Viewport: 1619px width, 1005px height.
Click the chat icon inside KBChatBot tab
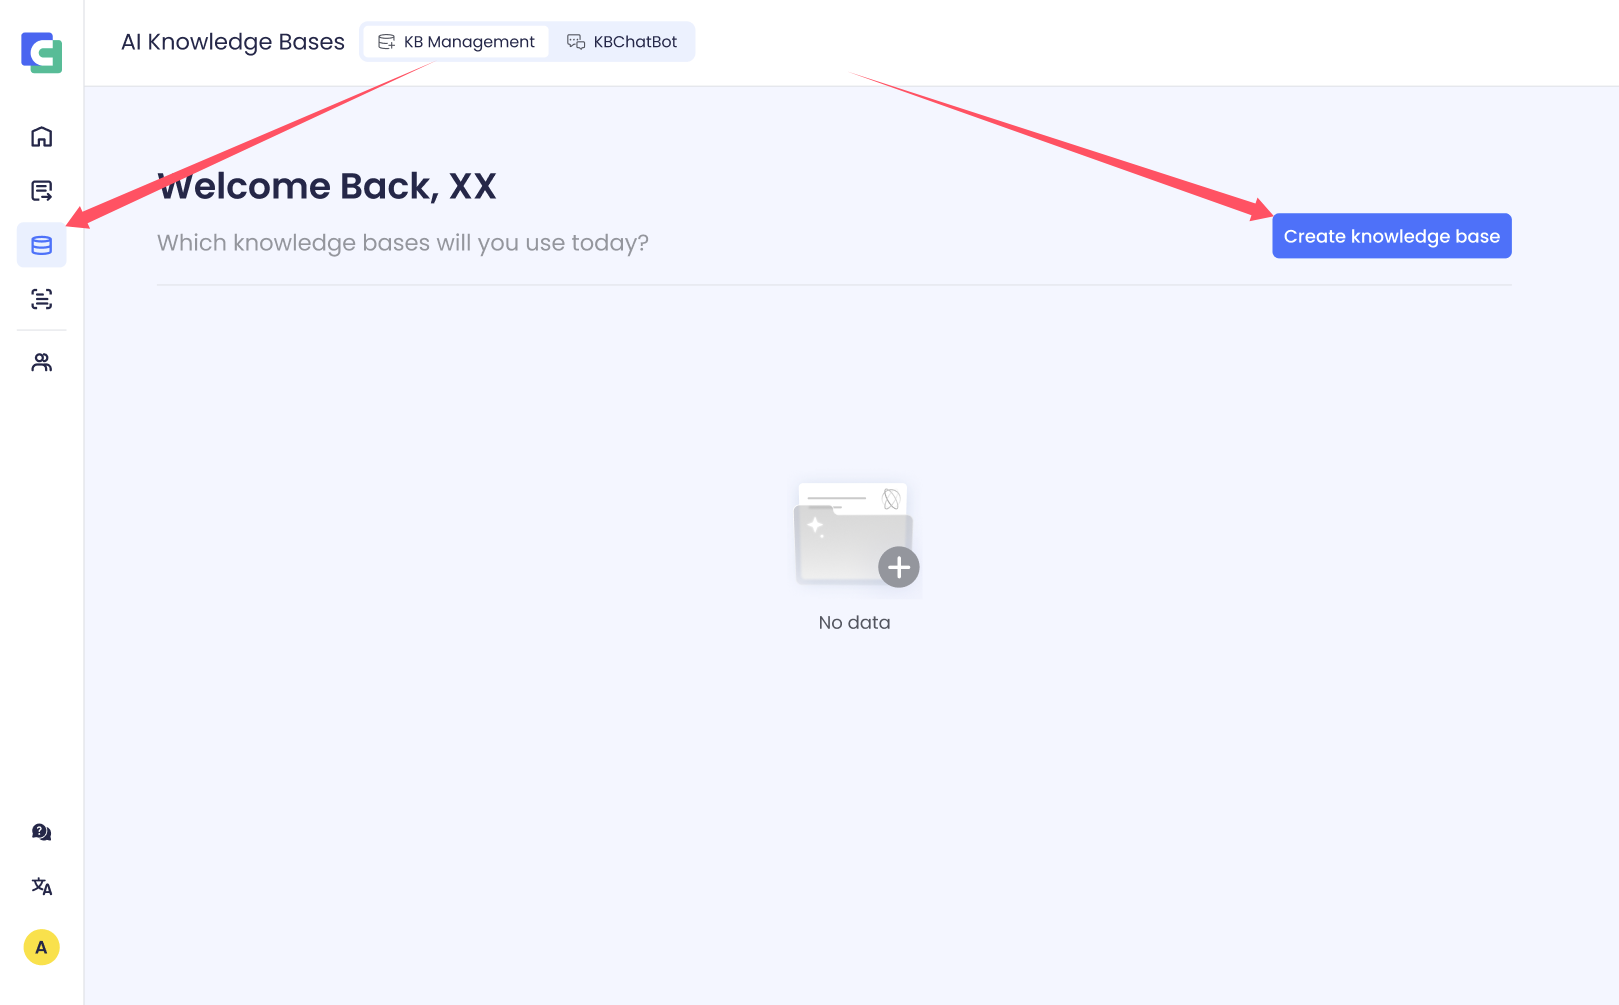576,42
